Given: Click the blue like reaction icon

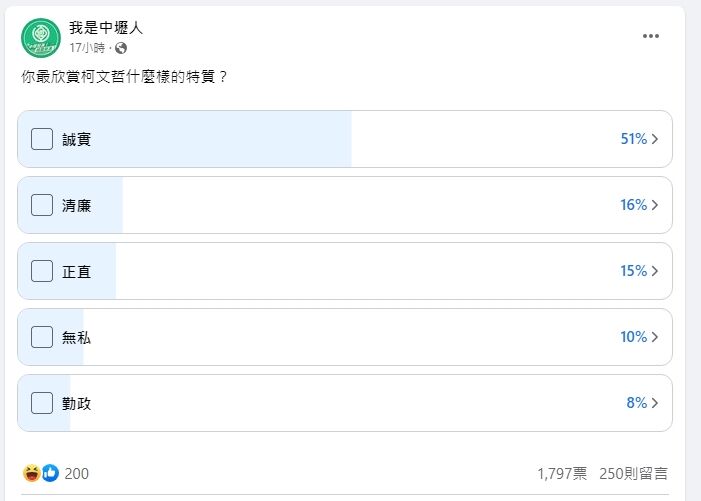Looking at the screenshot, I should click(50, 473).
